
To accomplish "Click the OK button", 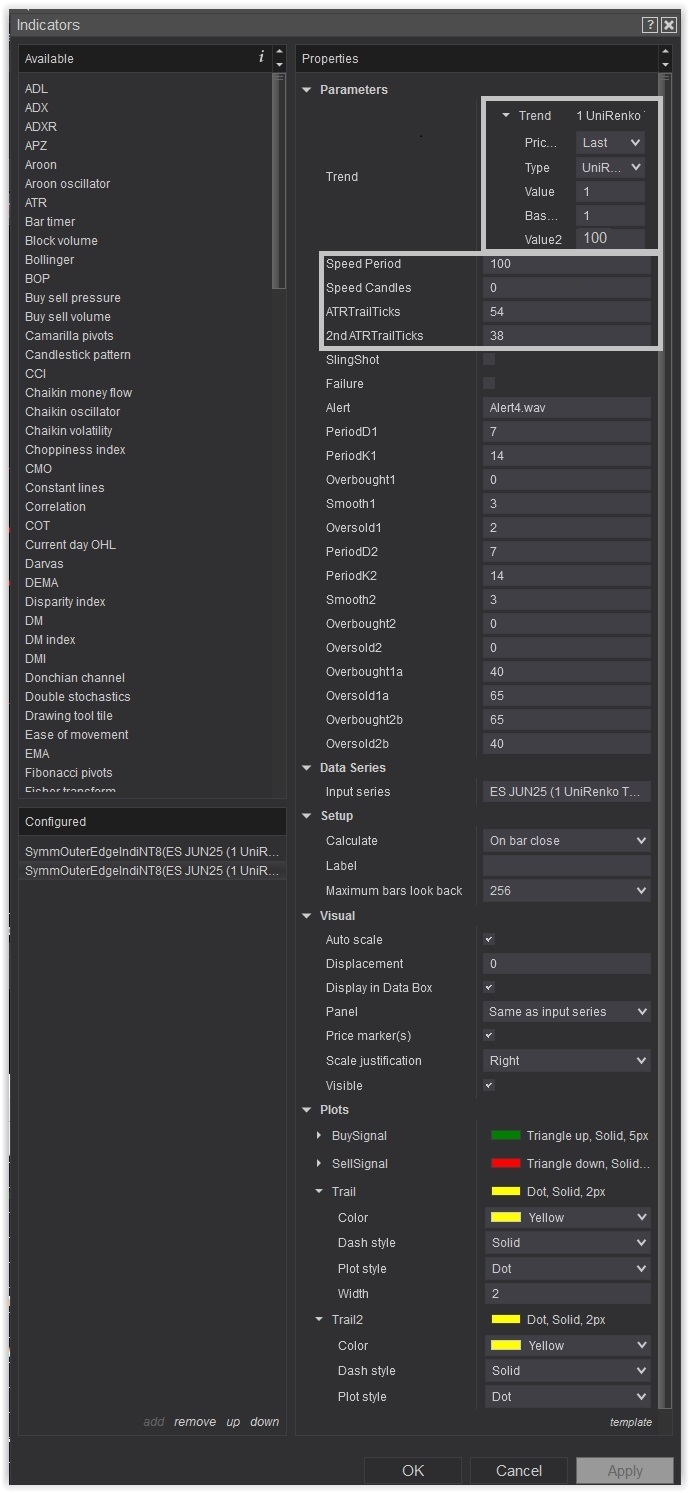I will 413,1470.
